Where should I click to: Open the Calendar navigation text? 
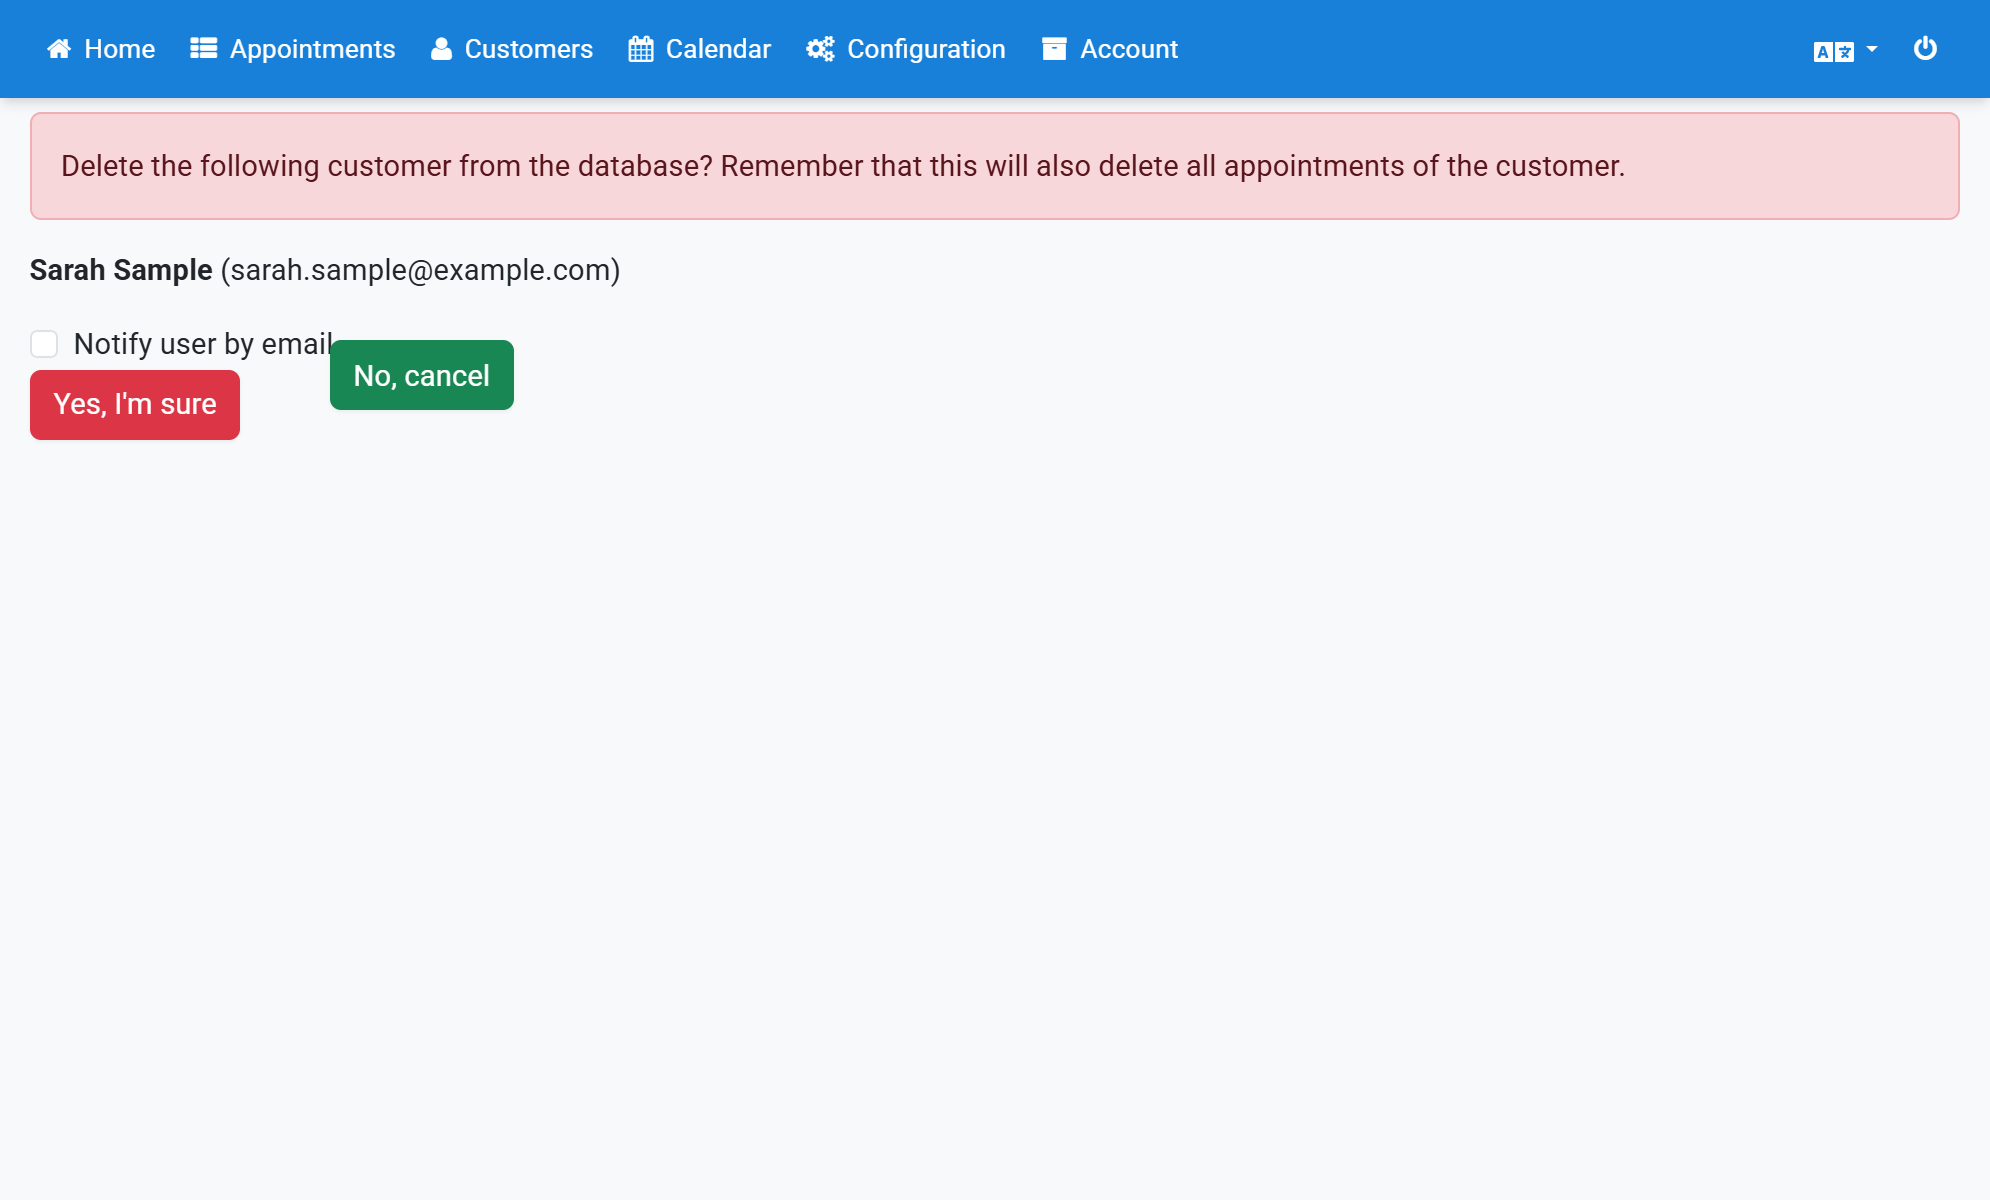pyautogui.click(x=718, y=49)
